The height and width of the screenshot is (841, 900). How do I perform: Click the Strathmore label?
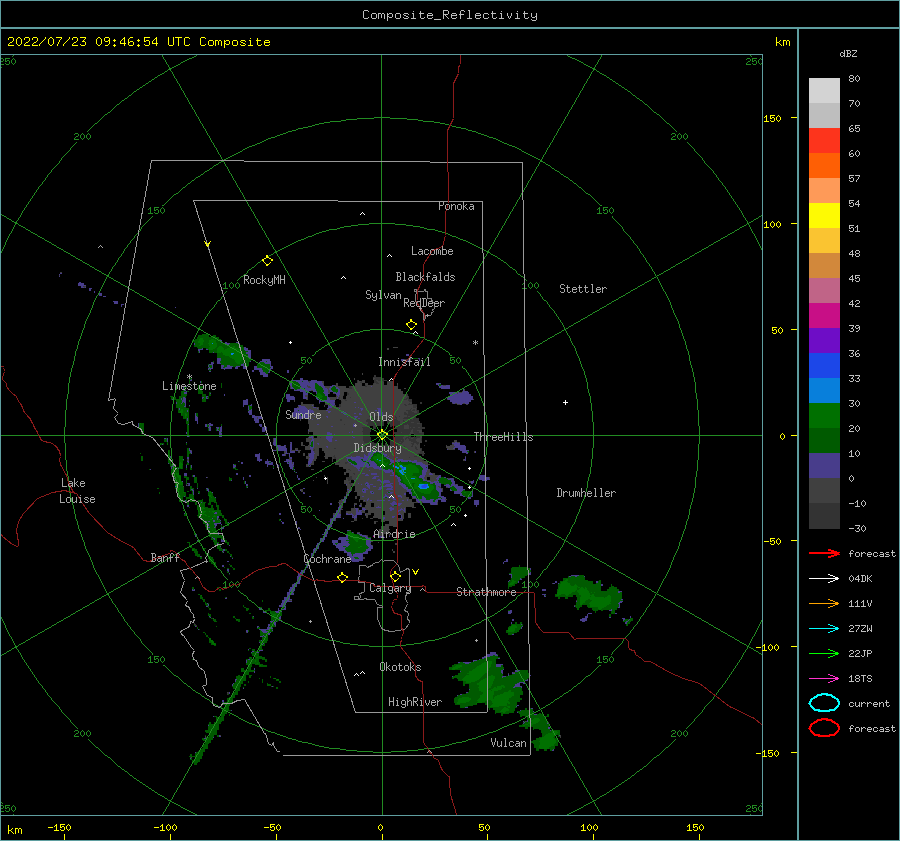(486, 592)
